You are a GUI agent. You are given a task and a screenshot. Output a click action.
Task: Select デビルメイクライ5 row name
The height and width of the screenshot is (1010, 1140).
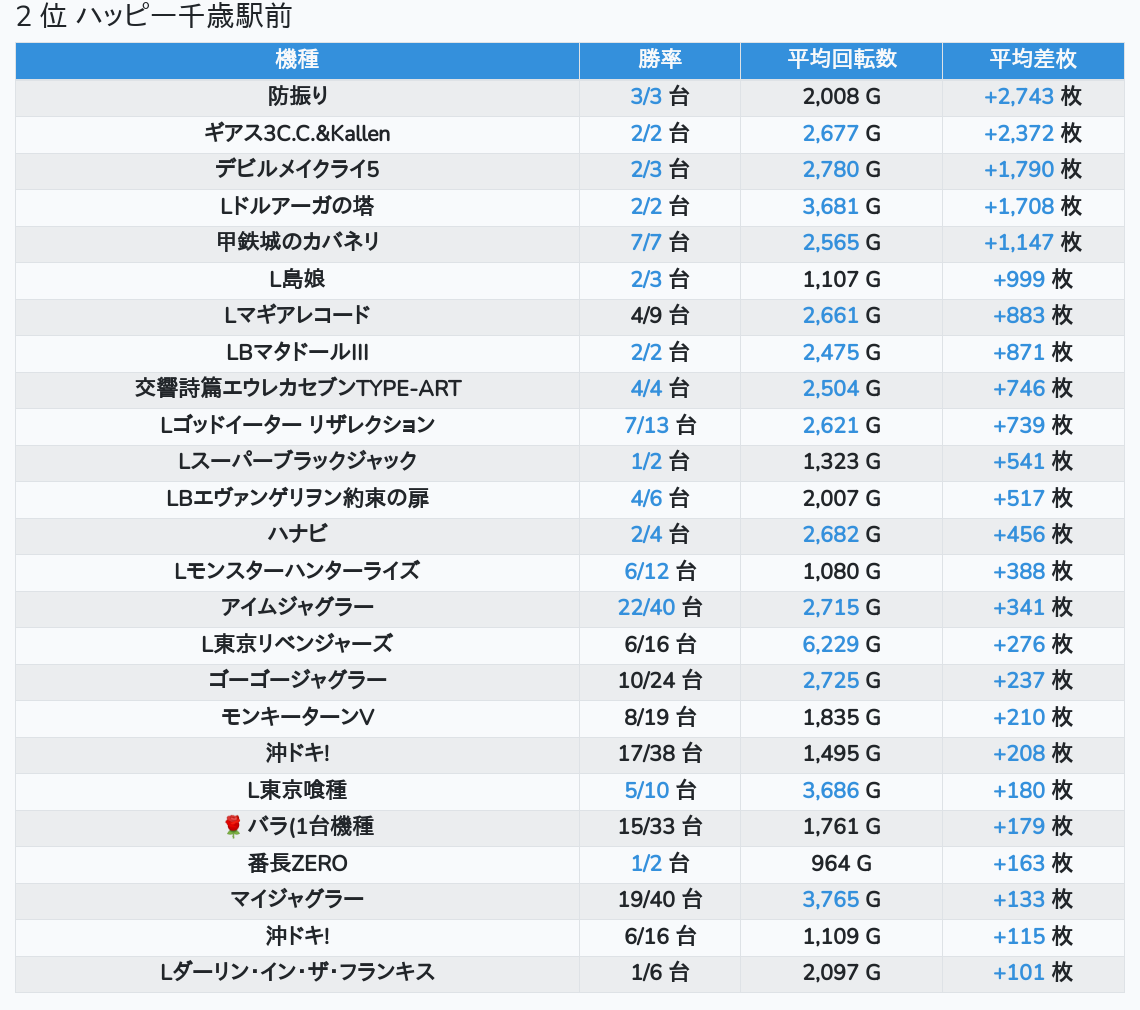297,169
